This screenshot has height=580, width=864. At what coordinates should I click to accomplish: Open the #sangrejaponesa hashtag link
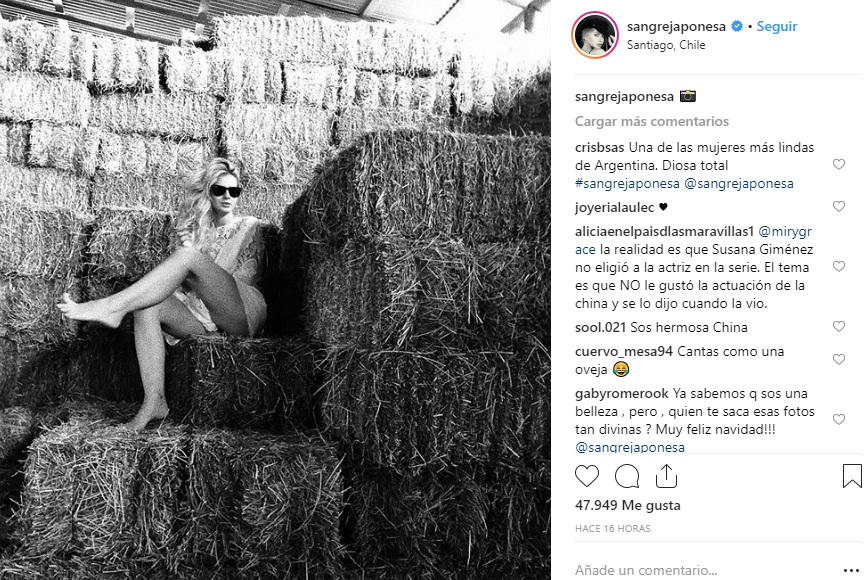(627, 183)
